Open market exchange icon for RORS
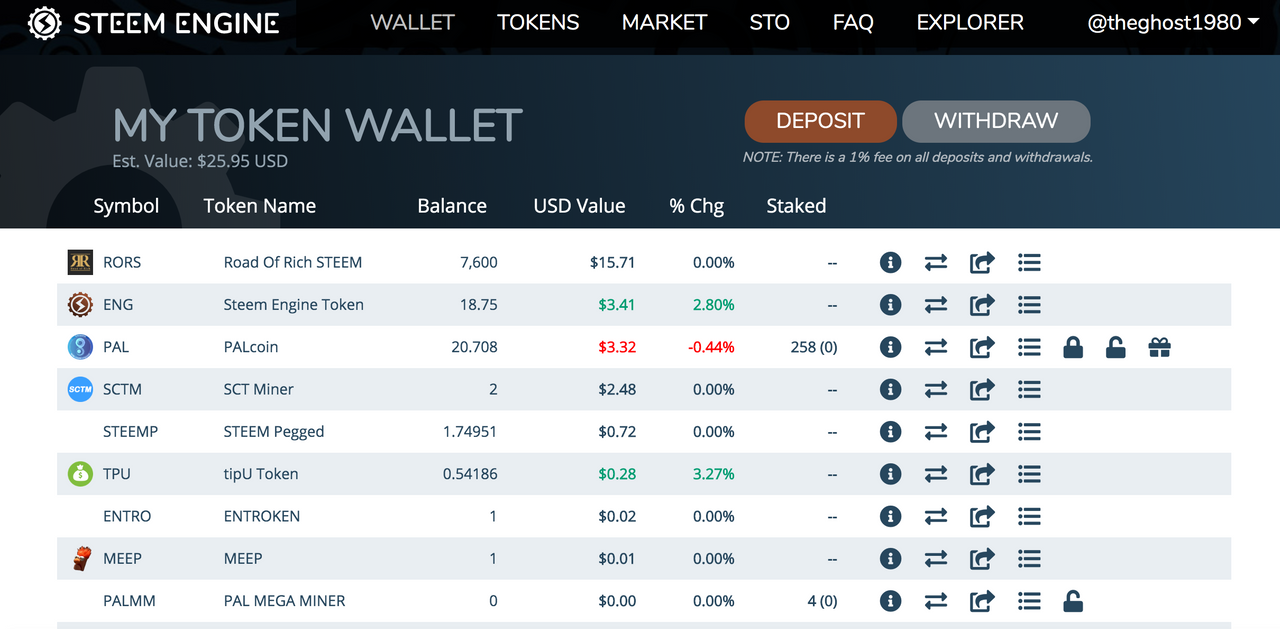 point(936,262)
